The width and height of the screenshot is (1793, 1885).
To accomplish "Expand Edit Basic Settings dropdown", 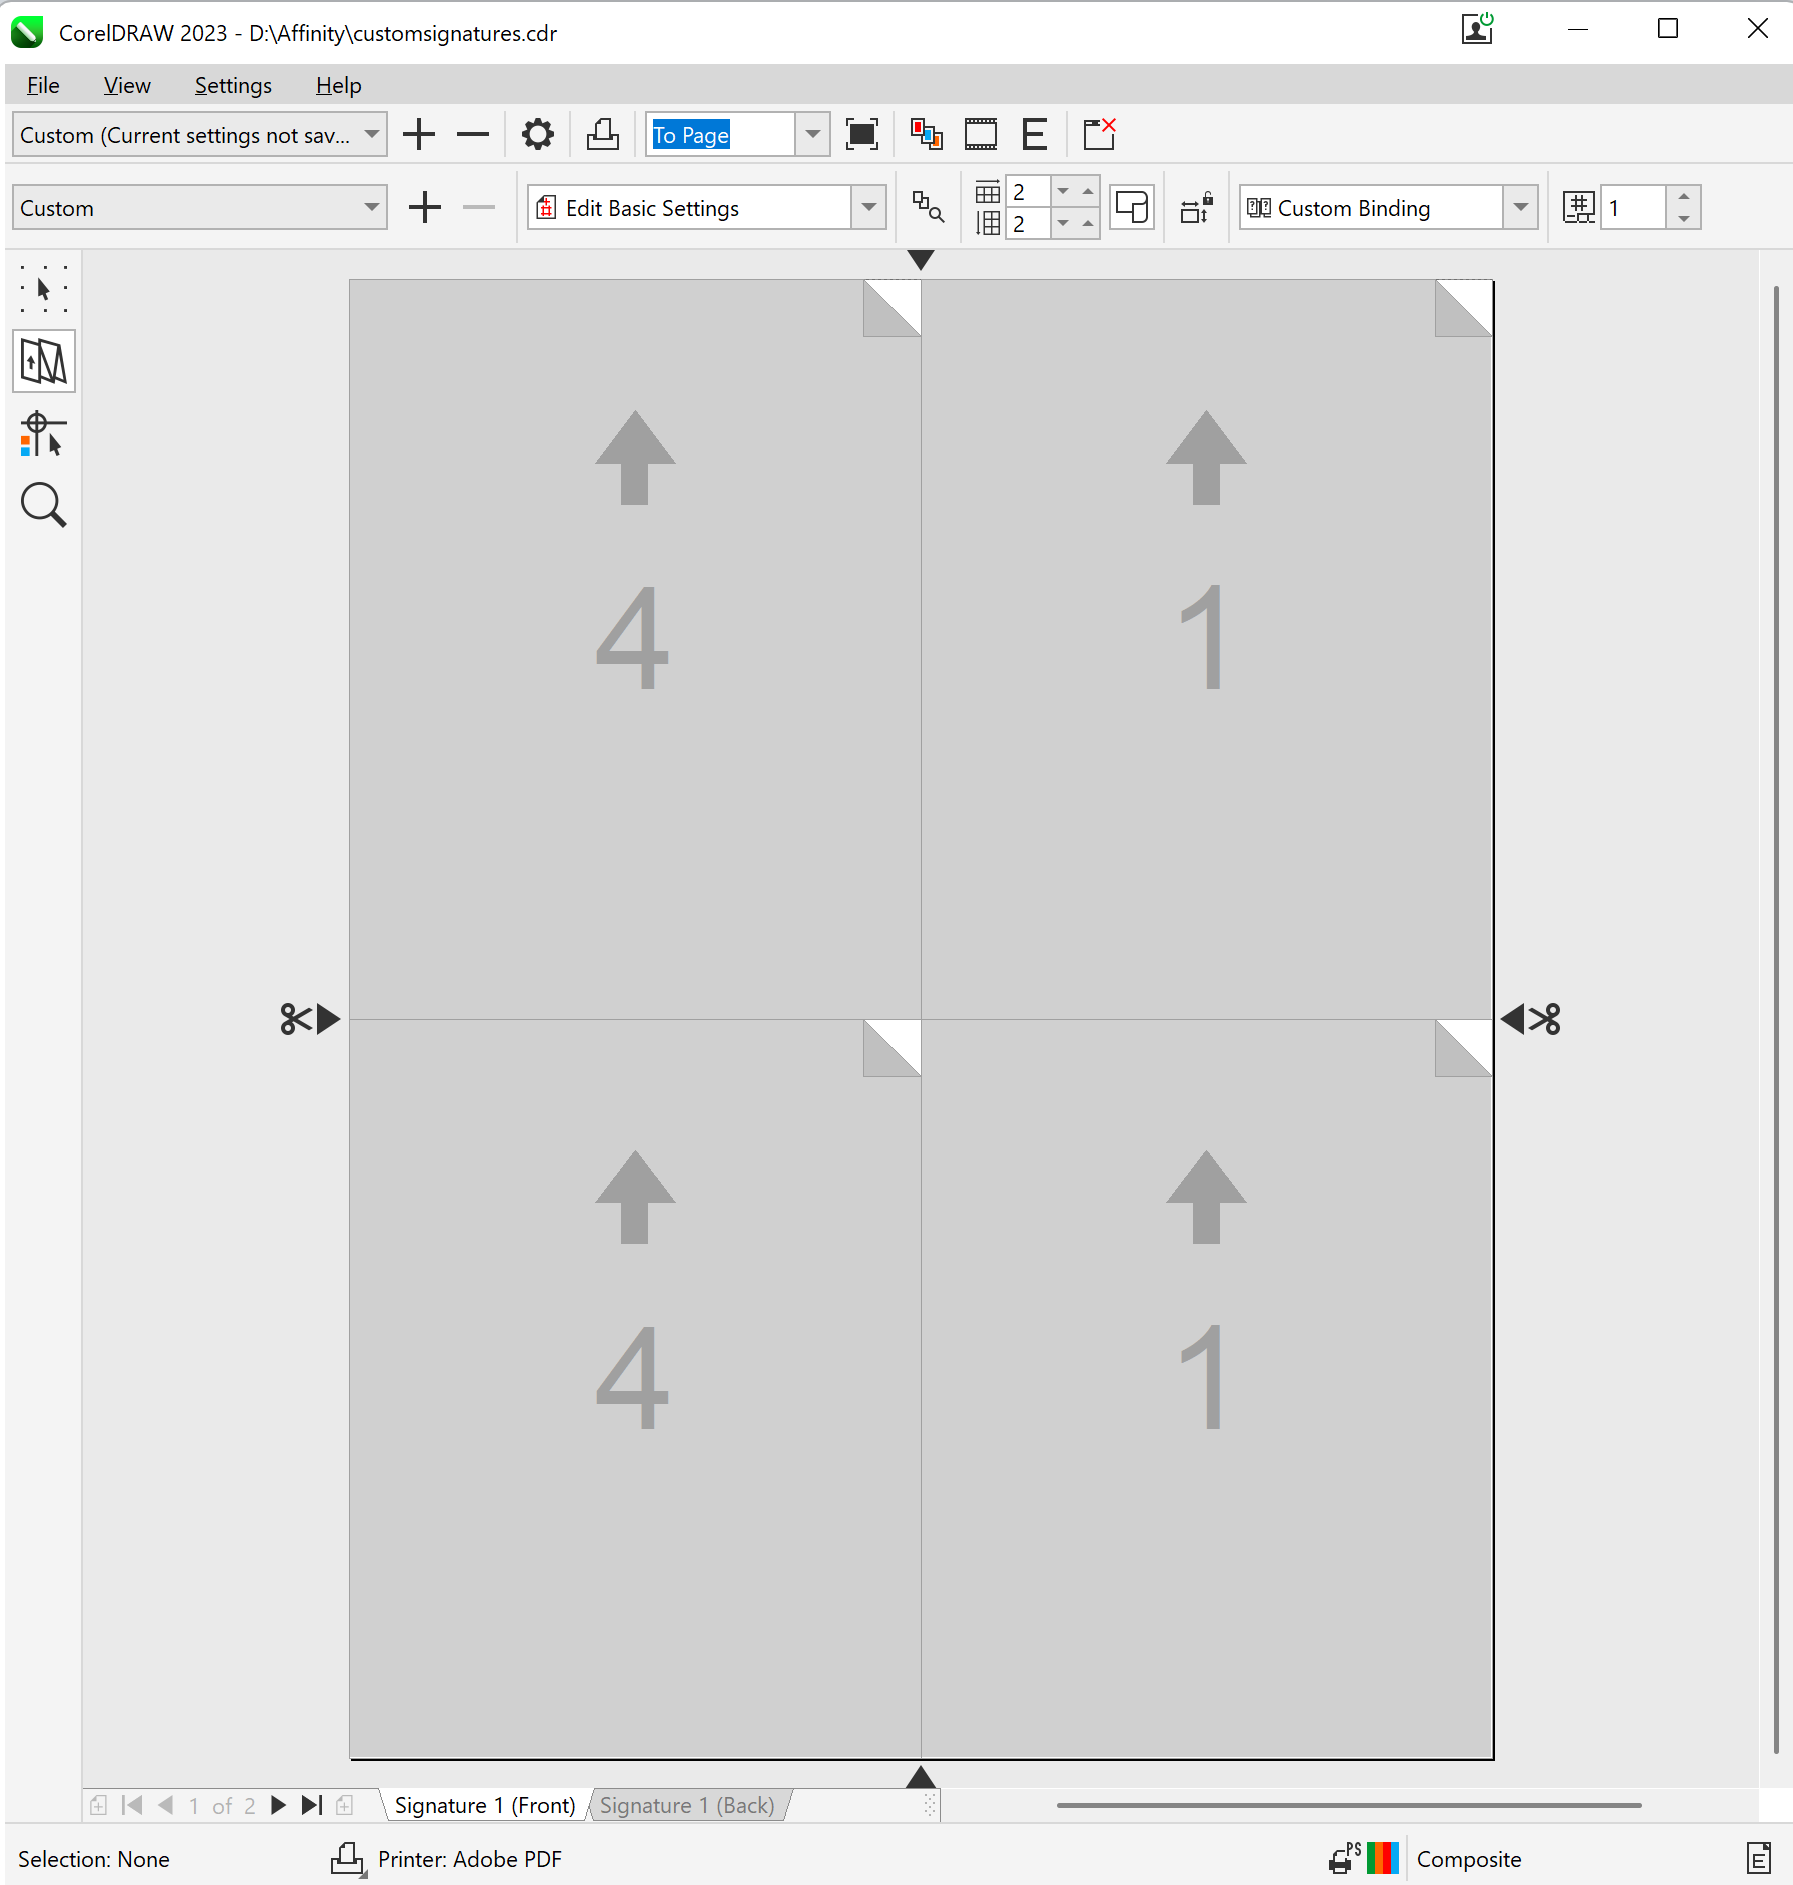I will [x=869, y=207].
